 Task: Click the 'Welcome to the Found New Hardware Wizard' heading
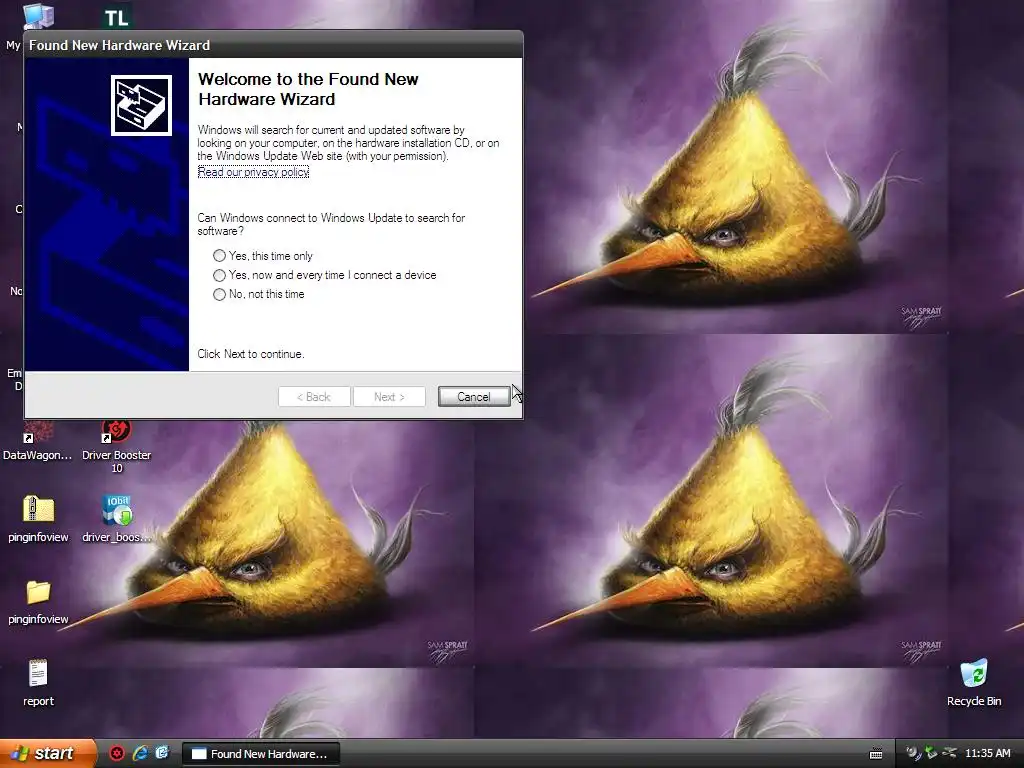pyautogui.click(x=308, y=89)
